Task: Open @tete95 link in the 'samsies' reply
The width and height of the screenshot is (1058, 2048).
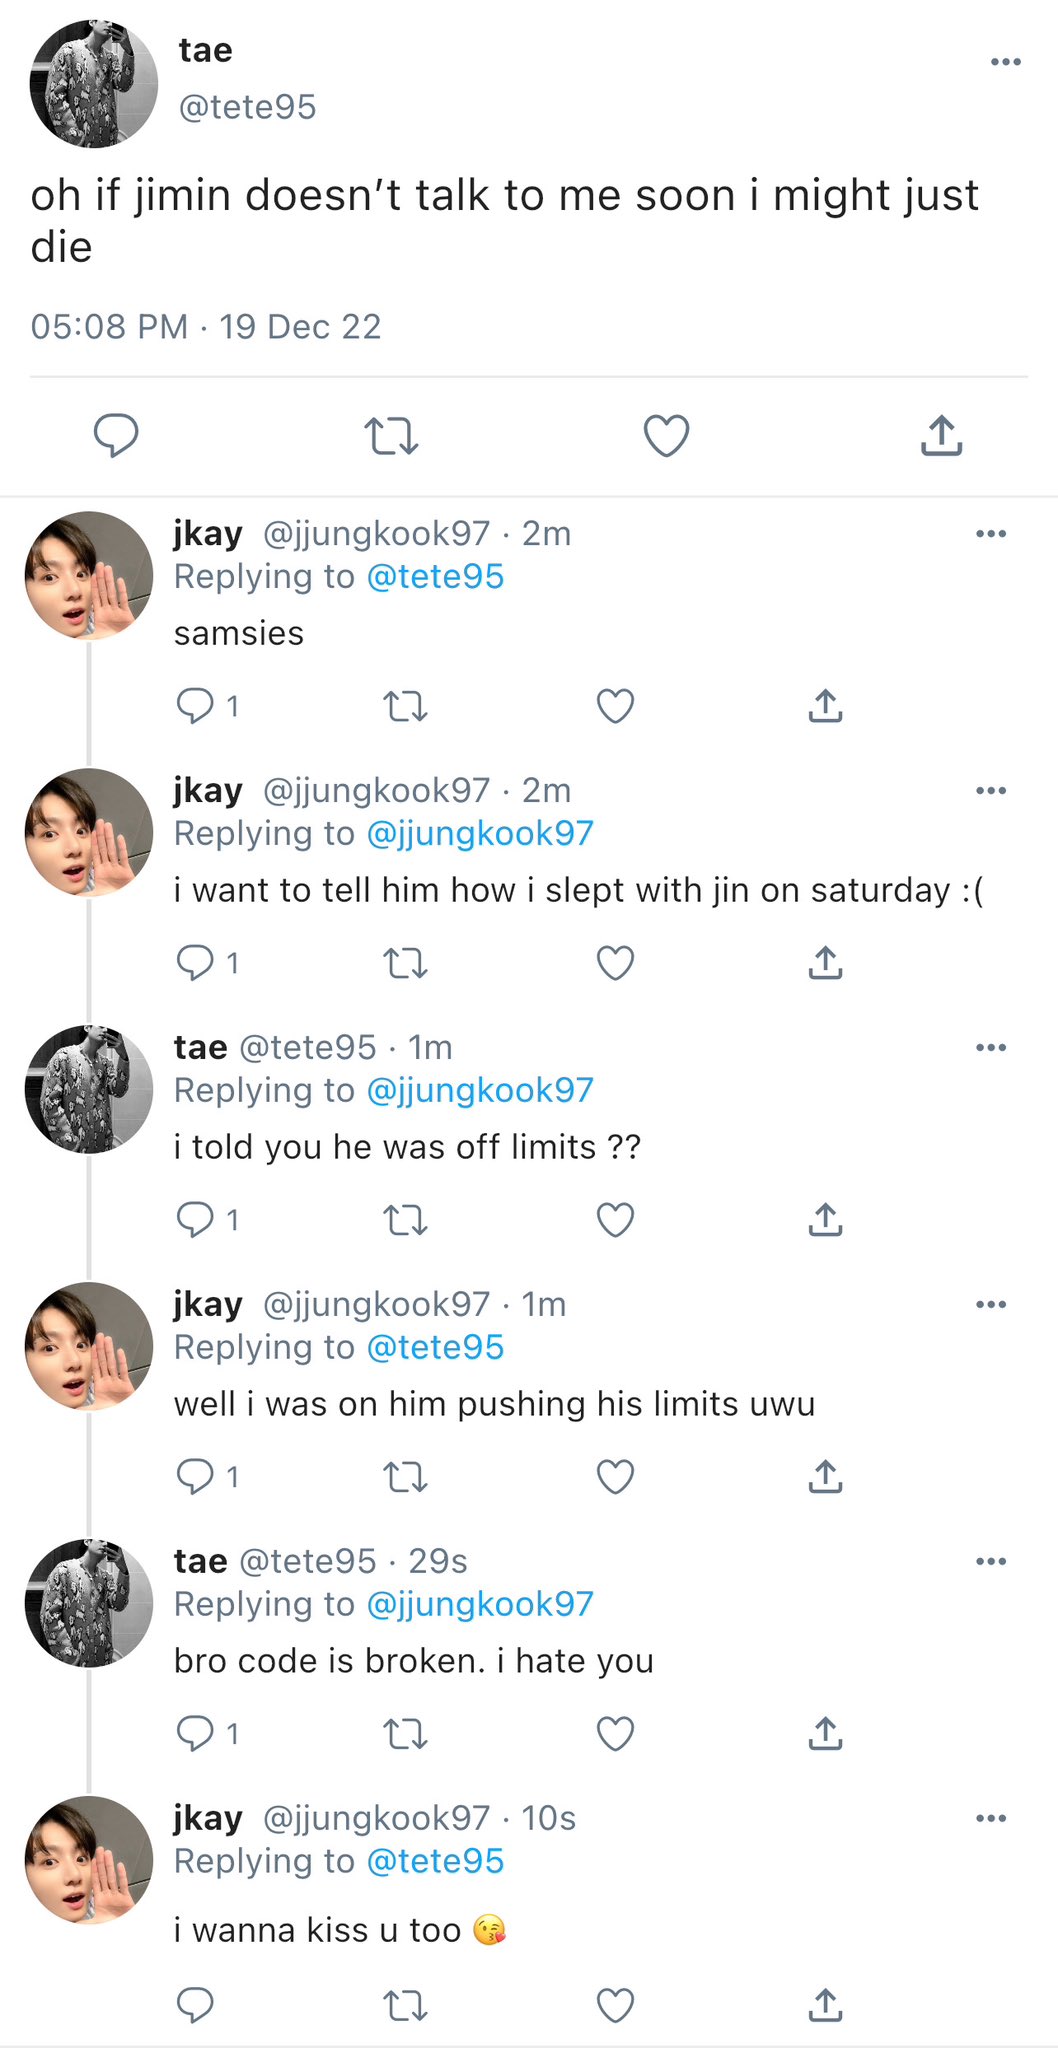Action: 436,577
